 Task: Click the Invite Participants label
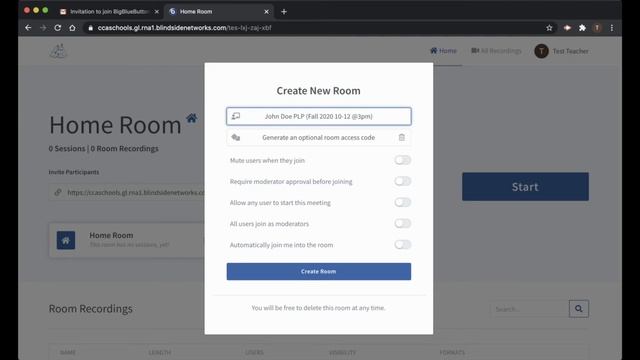point(74,172)
